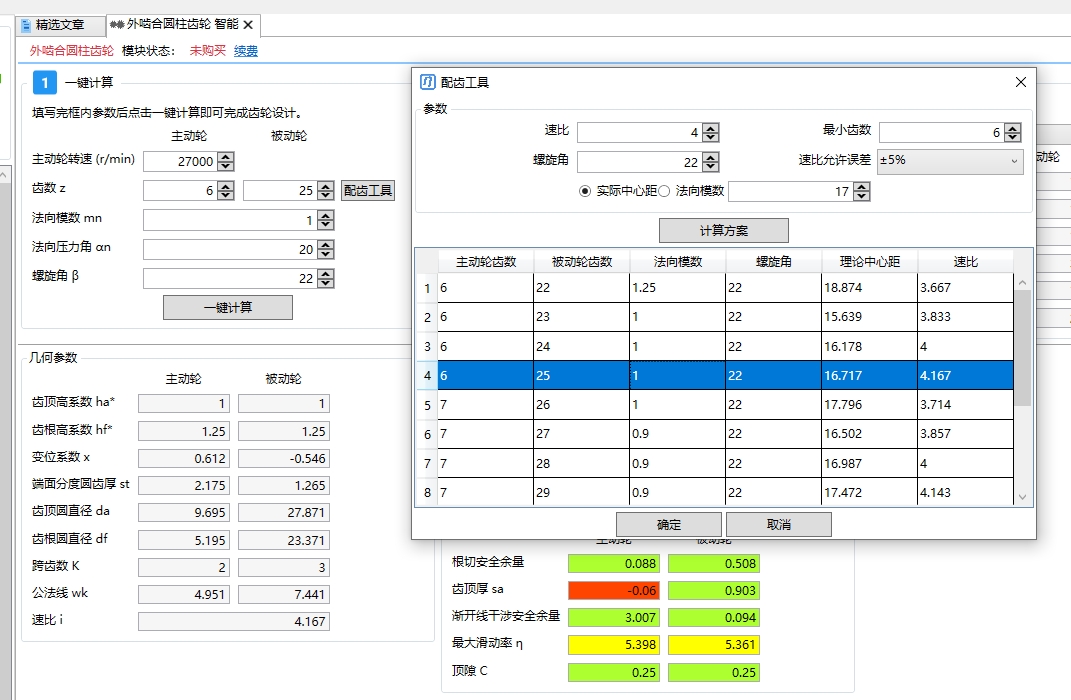The width and height of the screenshot is (1071, 700).
Task: Click the blue step 1 badge icon
Action: [x=44, y=83]
